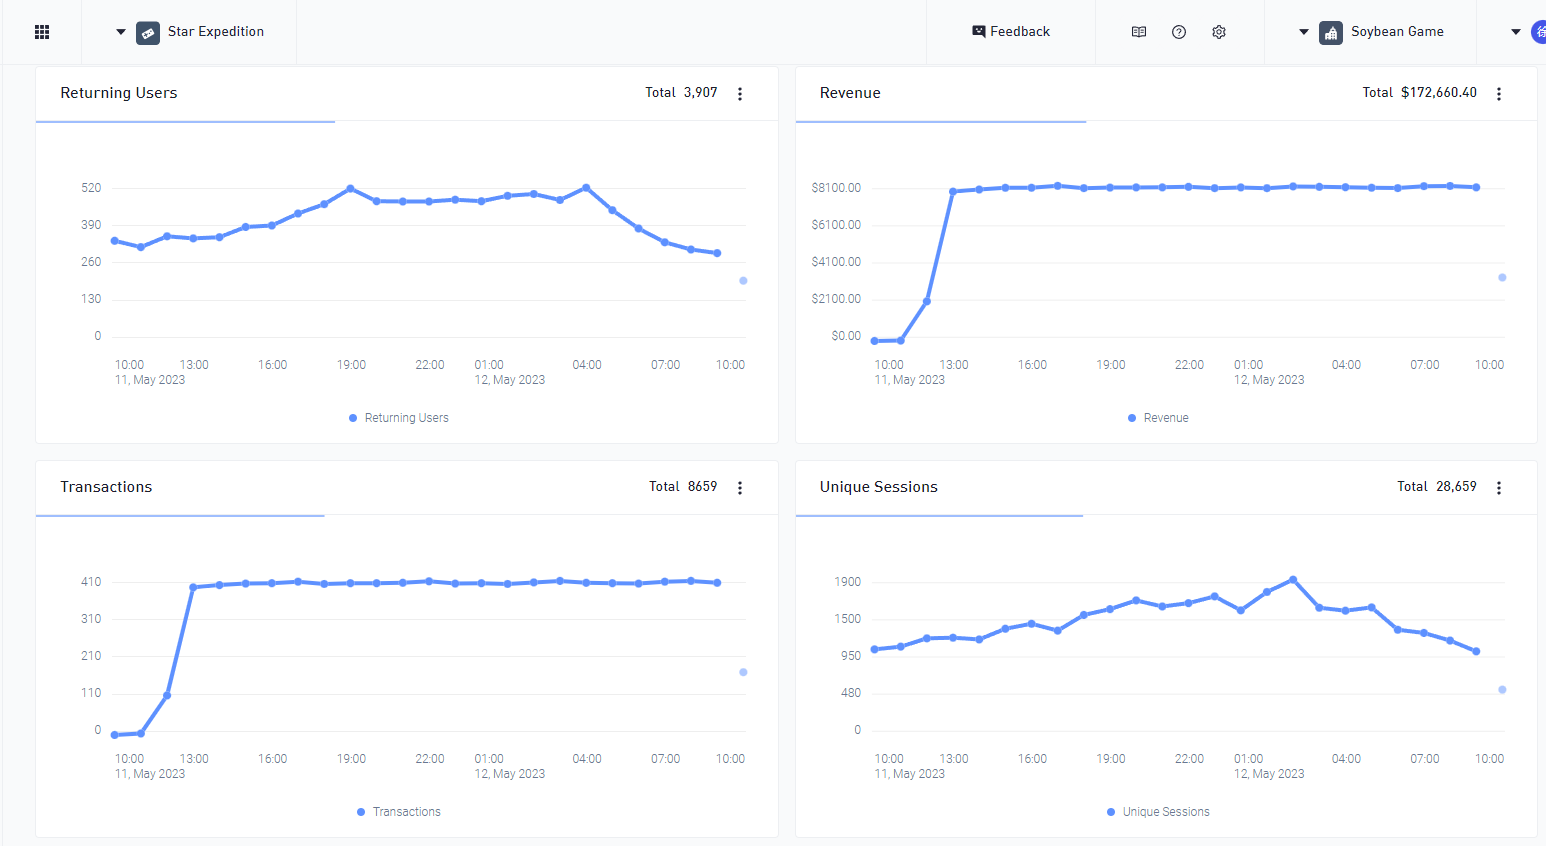Click the Star Expedition game icon
1546x846 pixels.
[x=148, y=33]
